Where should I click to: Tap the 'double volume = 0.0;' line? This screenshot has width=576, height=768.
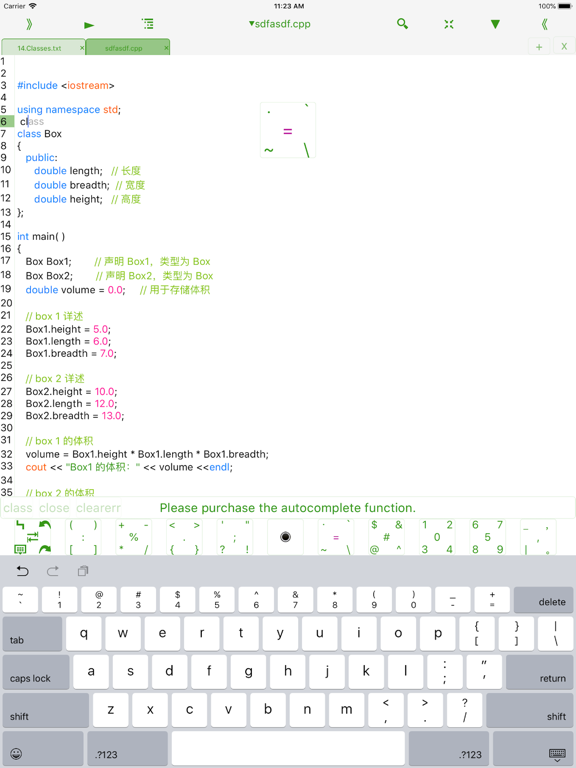click(x=75, y=290)
